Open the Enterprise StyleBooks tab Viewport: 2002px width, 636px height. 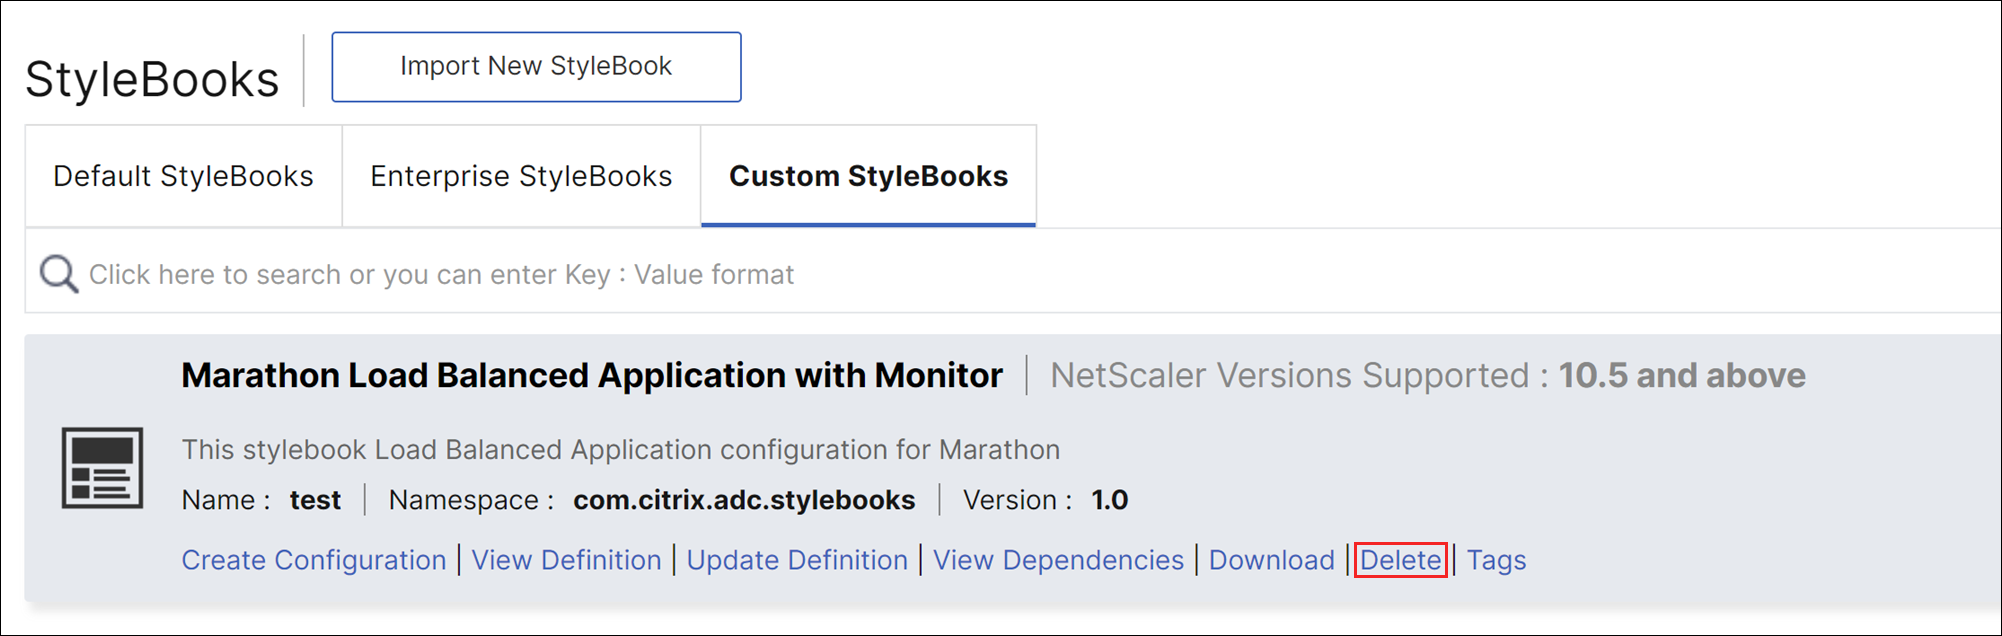(x=521, y=176)
